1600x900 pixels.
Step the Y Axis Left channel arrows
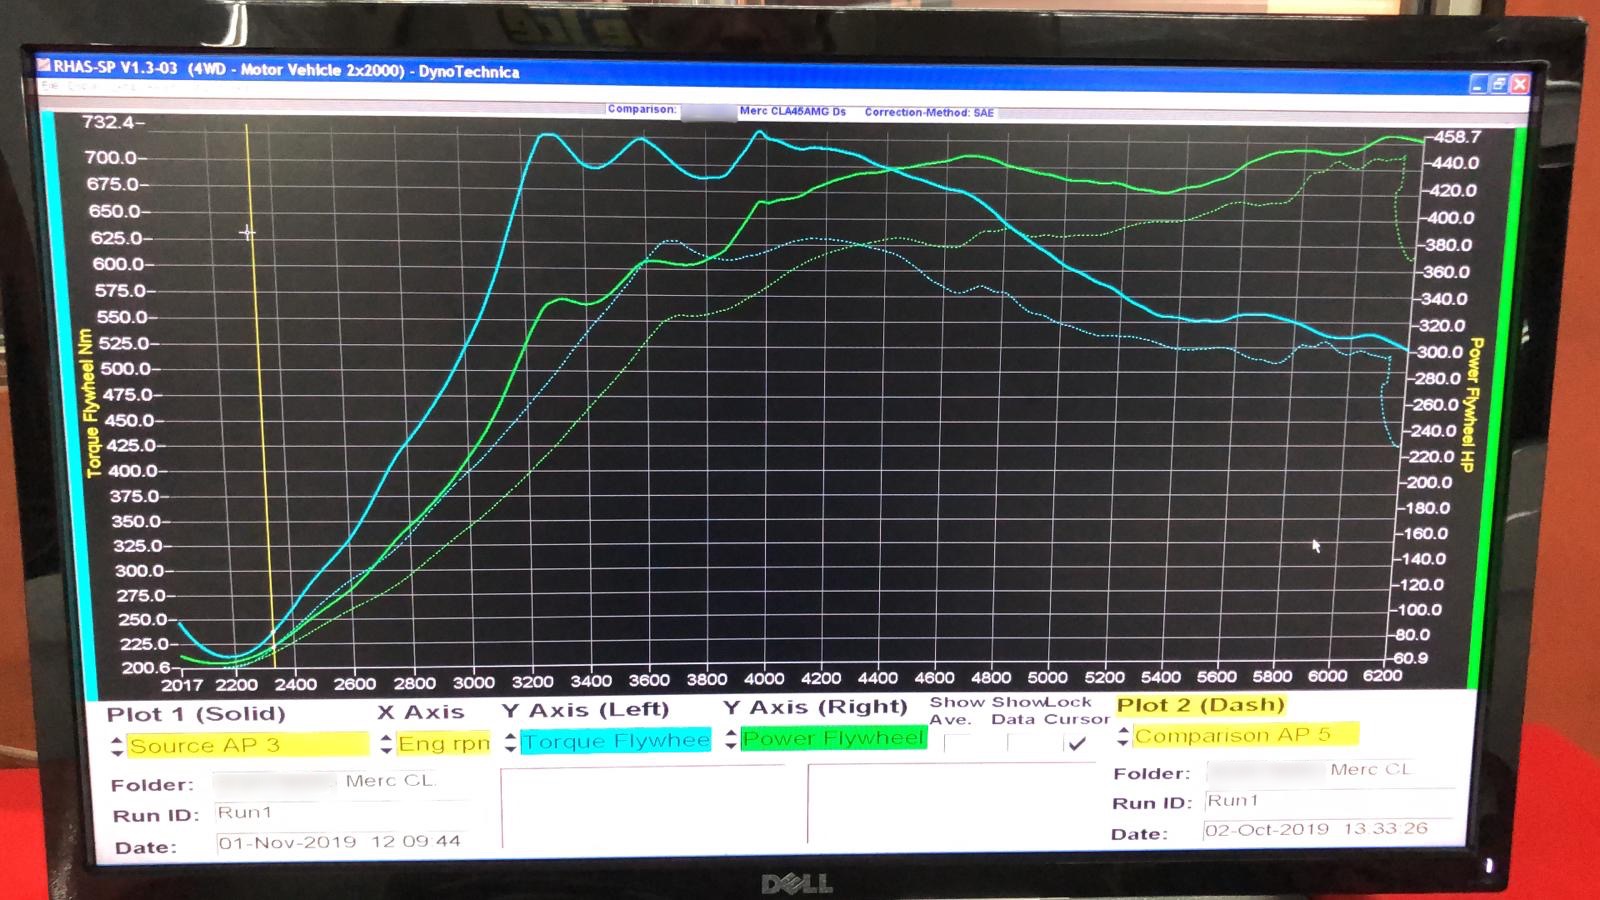click(x=511, y=742)
